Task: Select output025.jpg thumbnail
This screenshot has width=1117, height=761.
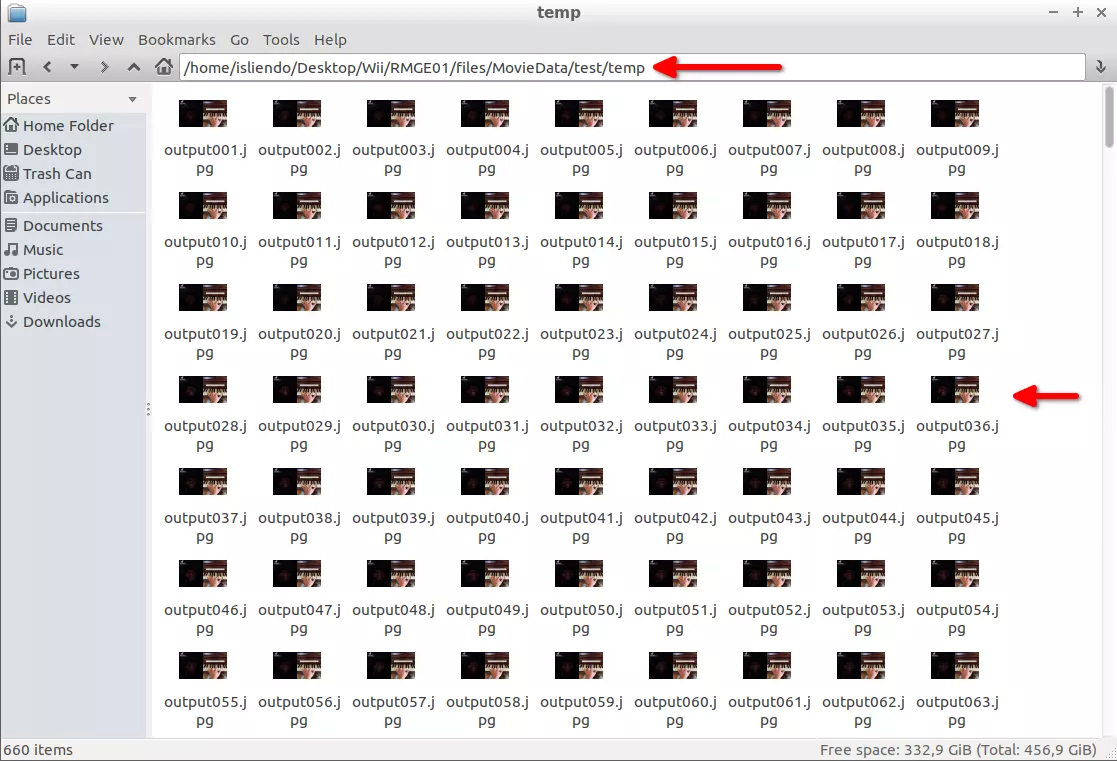Action: [x=767, y=297]
